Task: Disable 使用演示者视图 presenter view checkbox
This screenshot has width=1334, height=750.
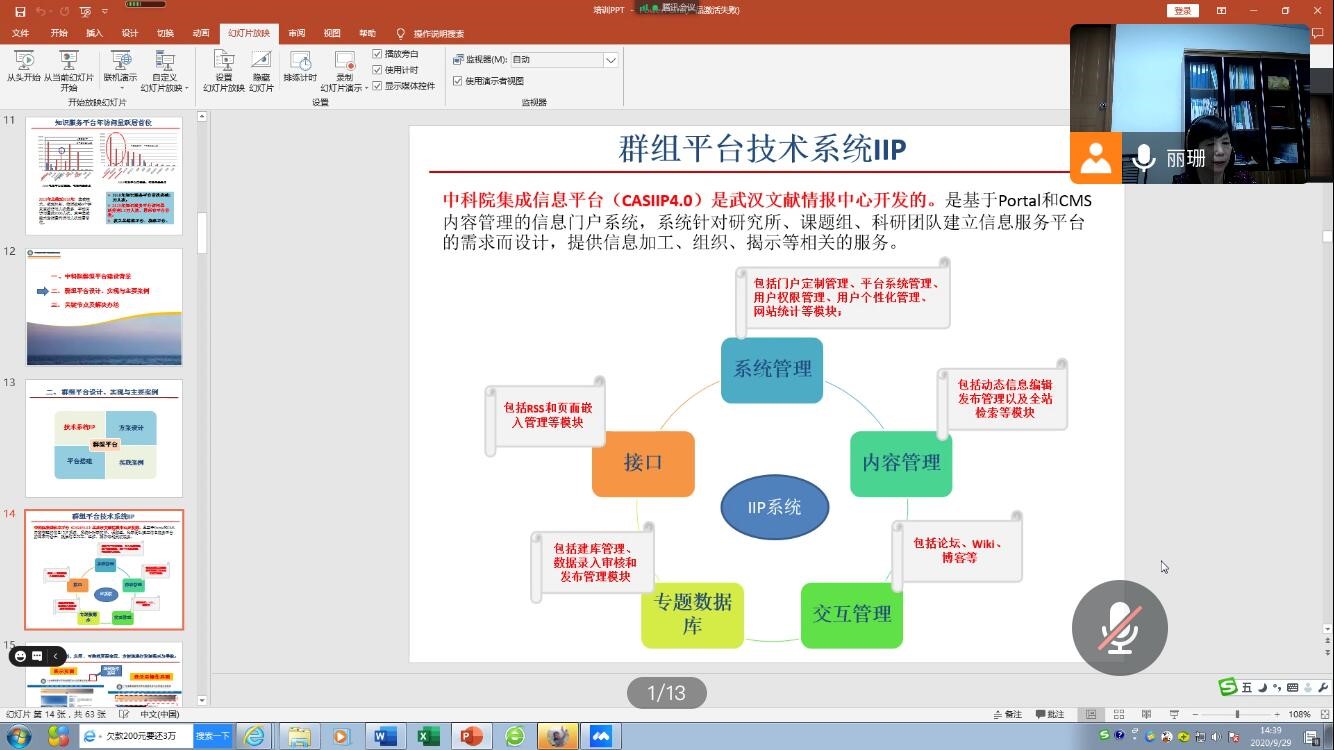Action: pyautogui.click(x=458, y=81)
